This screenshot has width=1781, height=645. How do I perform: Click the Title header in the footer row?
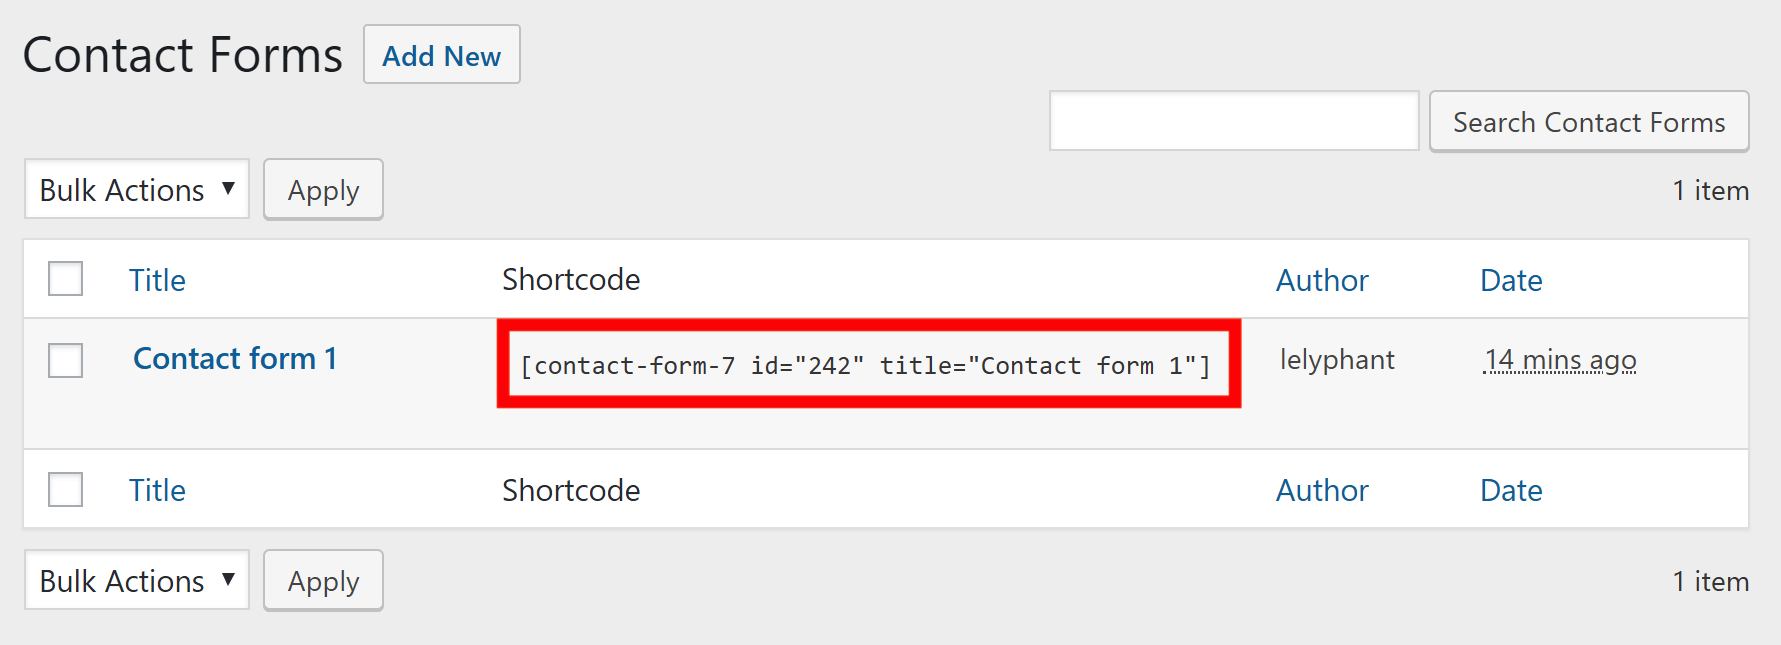click(157, 490)
